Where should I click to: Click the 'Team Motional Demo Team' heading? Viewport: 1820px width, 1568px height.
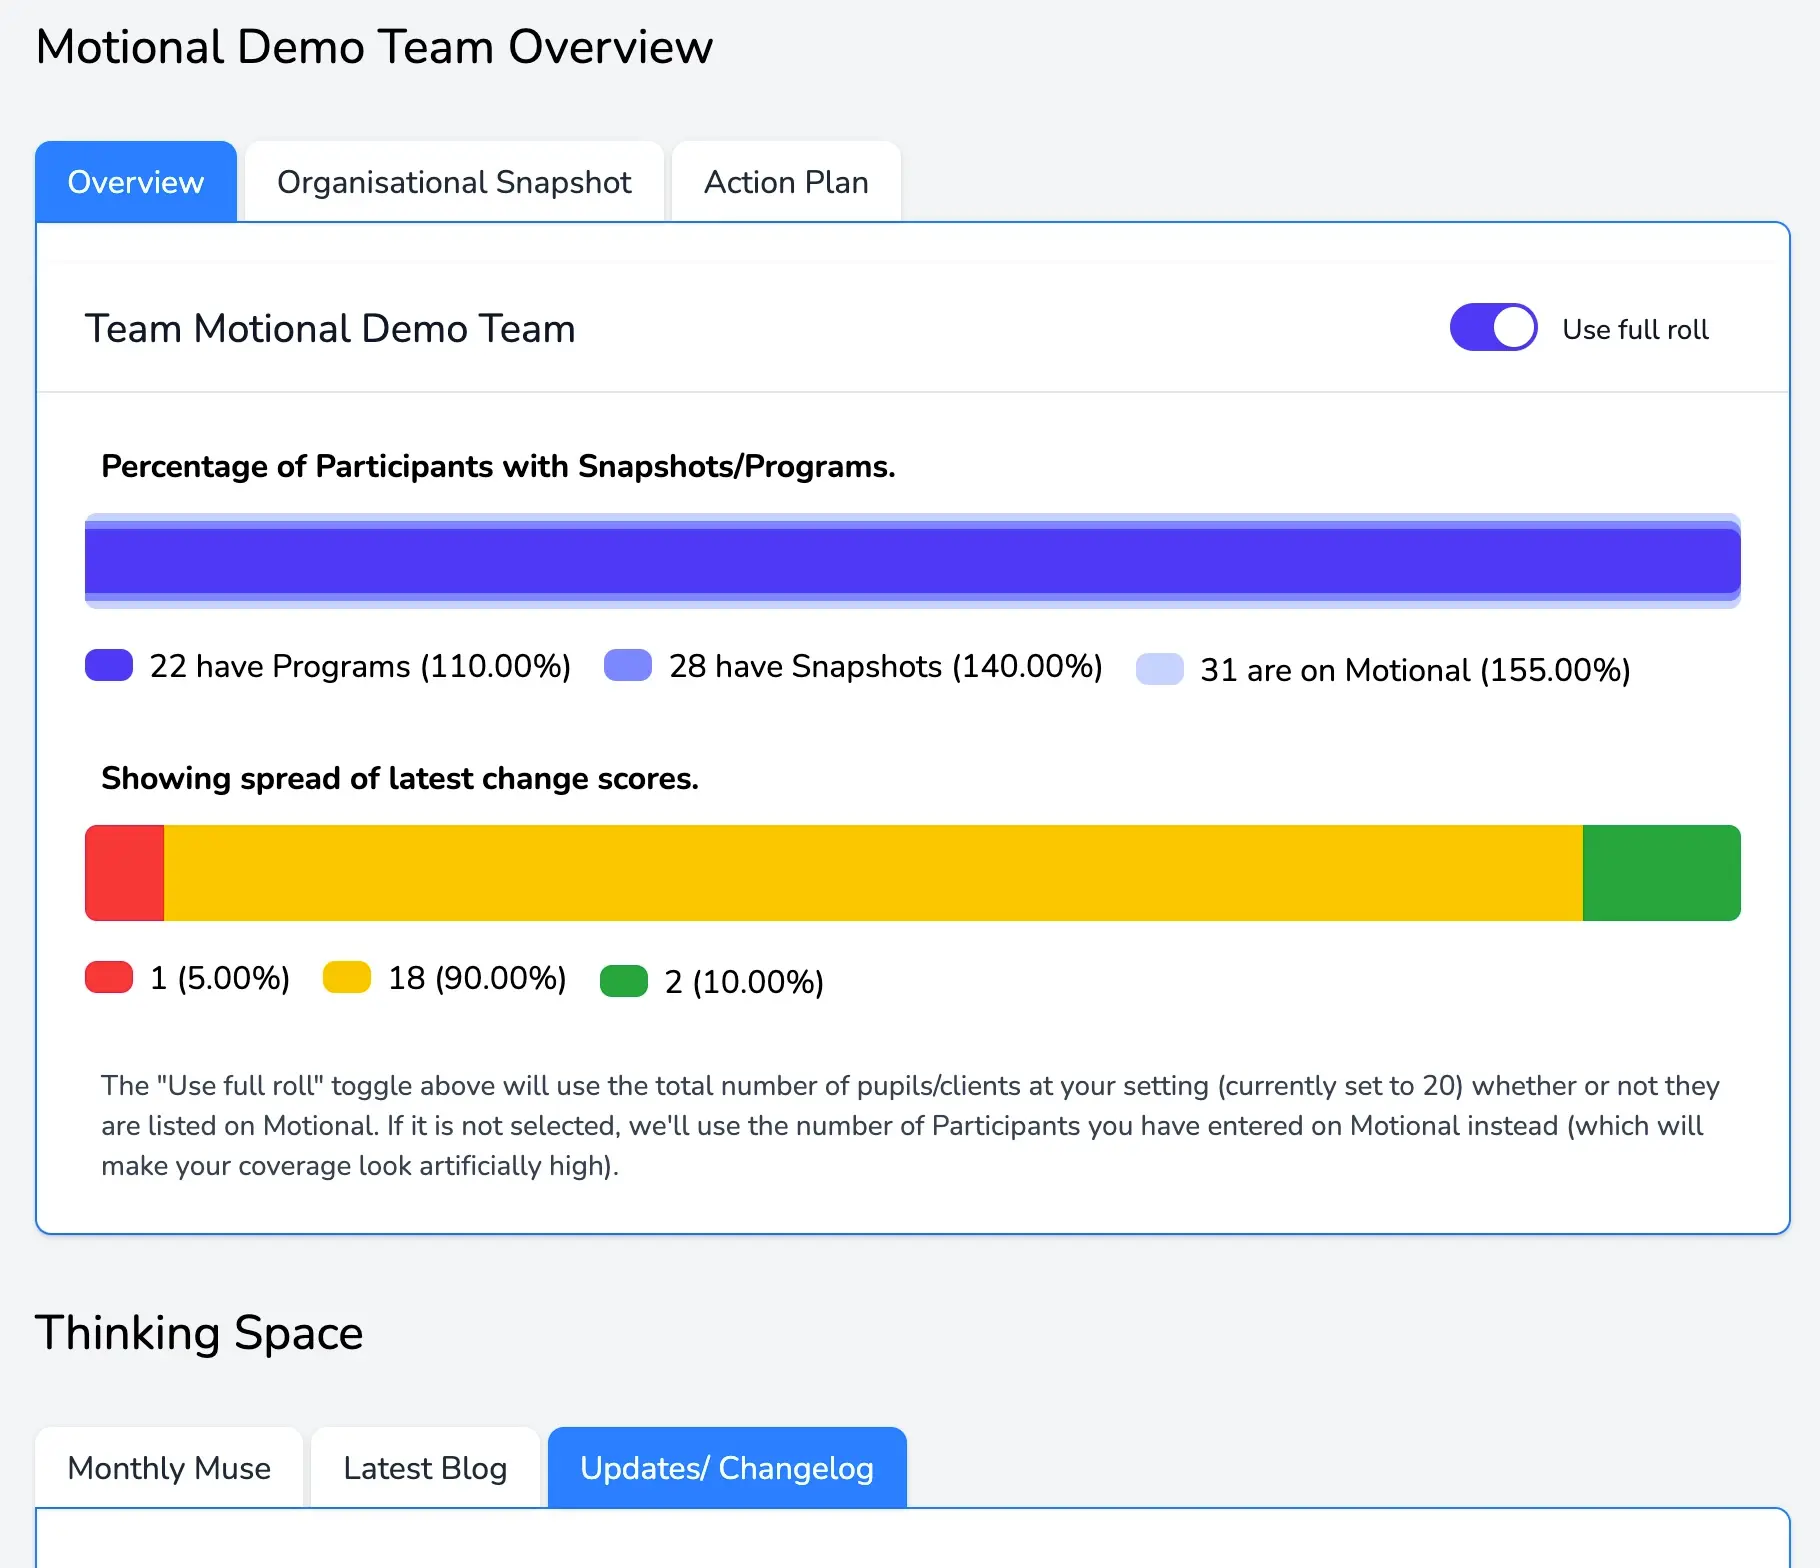330,329
